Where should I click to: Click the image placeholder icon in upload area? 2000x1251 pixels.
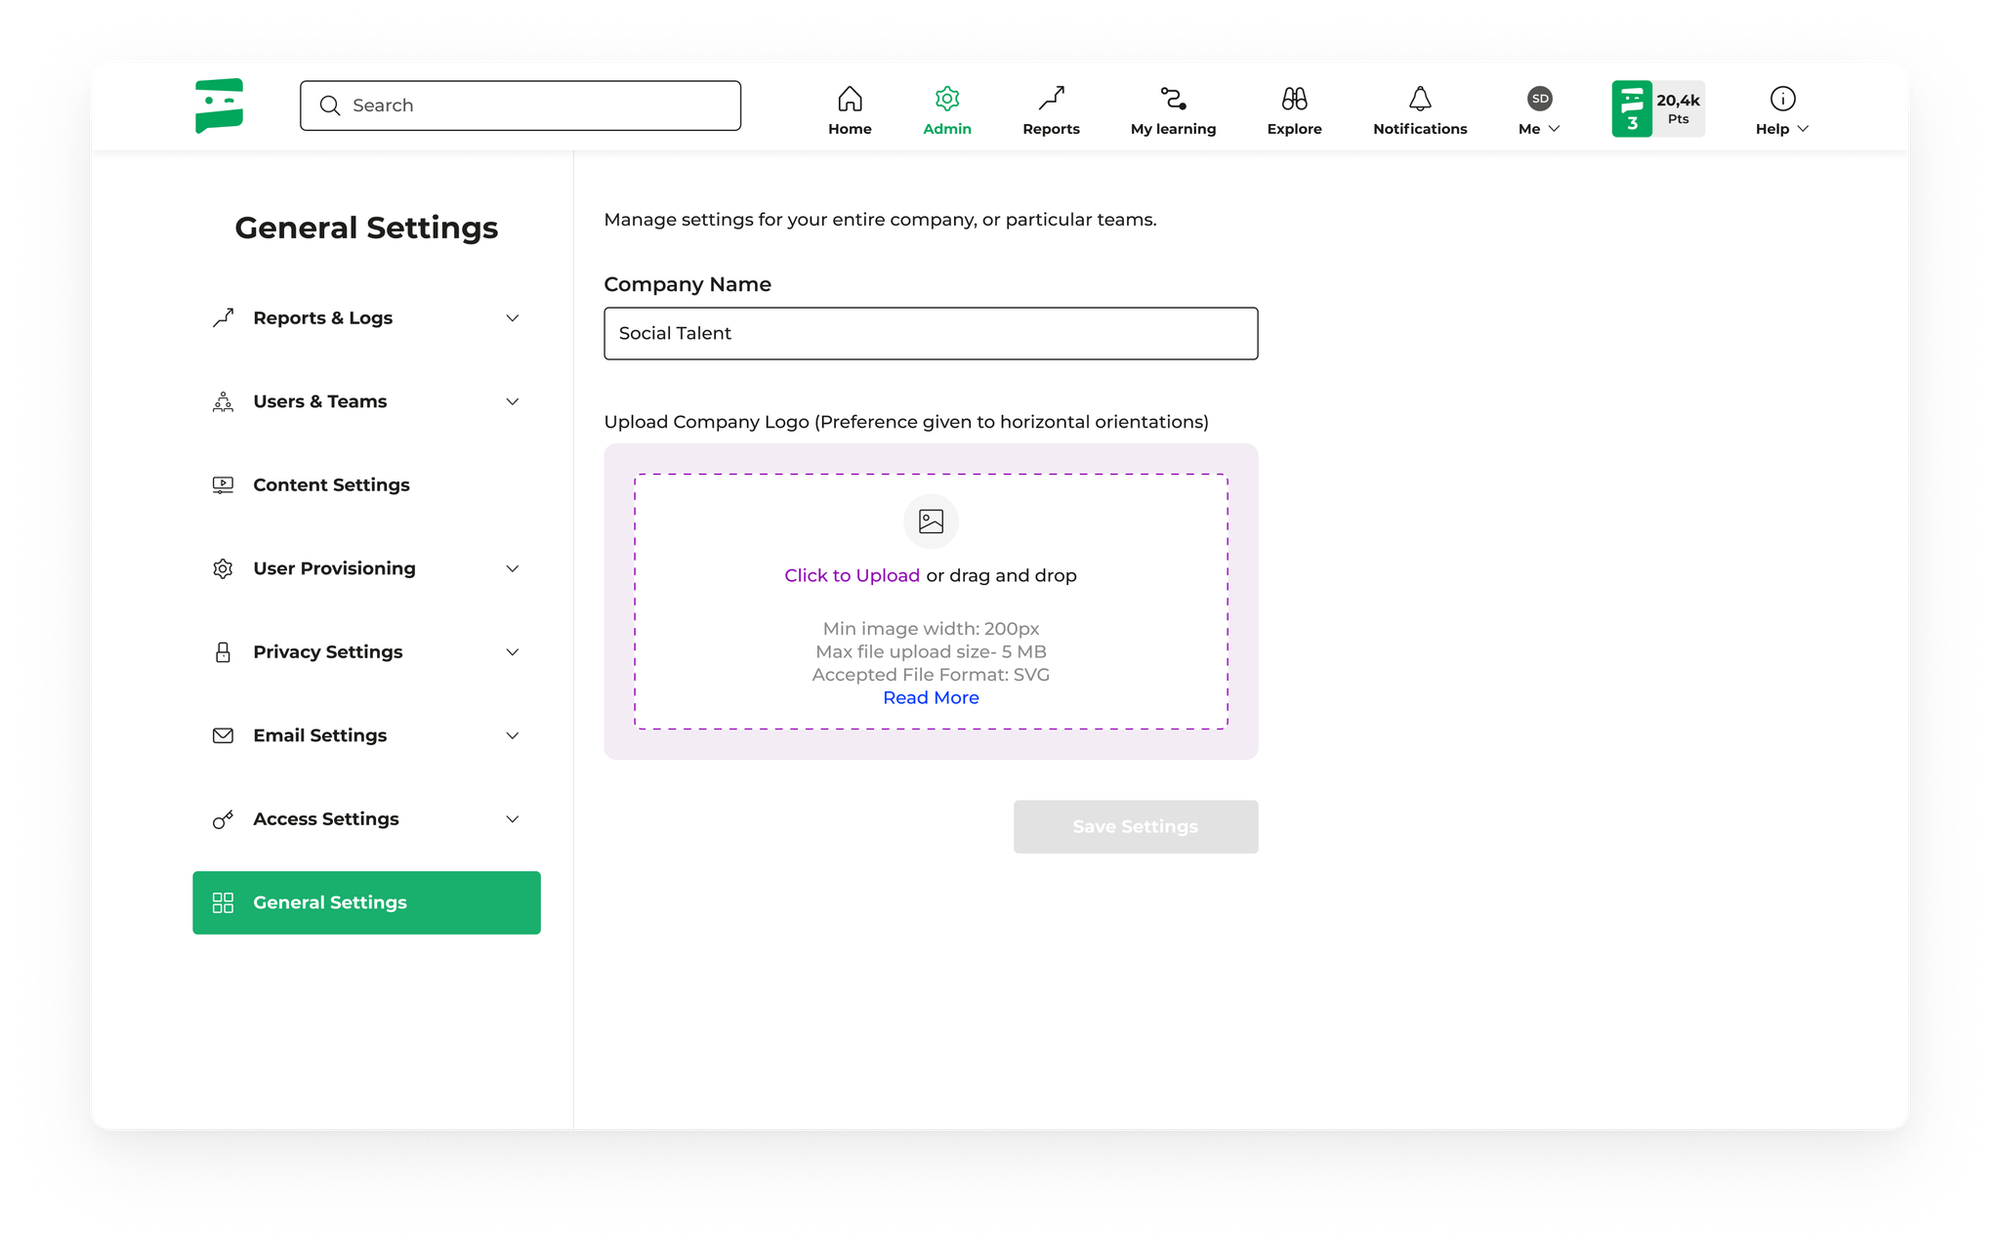pyautogui.click(x=931, y=521)
